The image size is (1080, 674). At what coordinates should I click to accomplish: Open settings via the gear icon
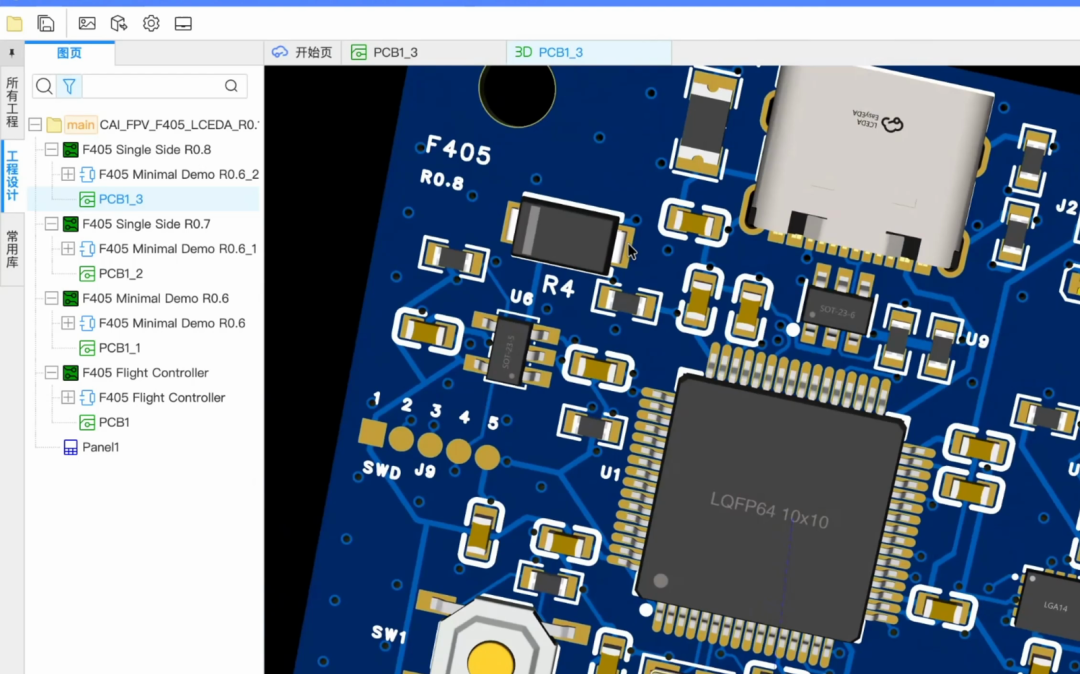151,23
